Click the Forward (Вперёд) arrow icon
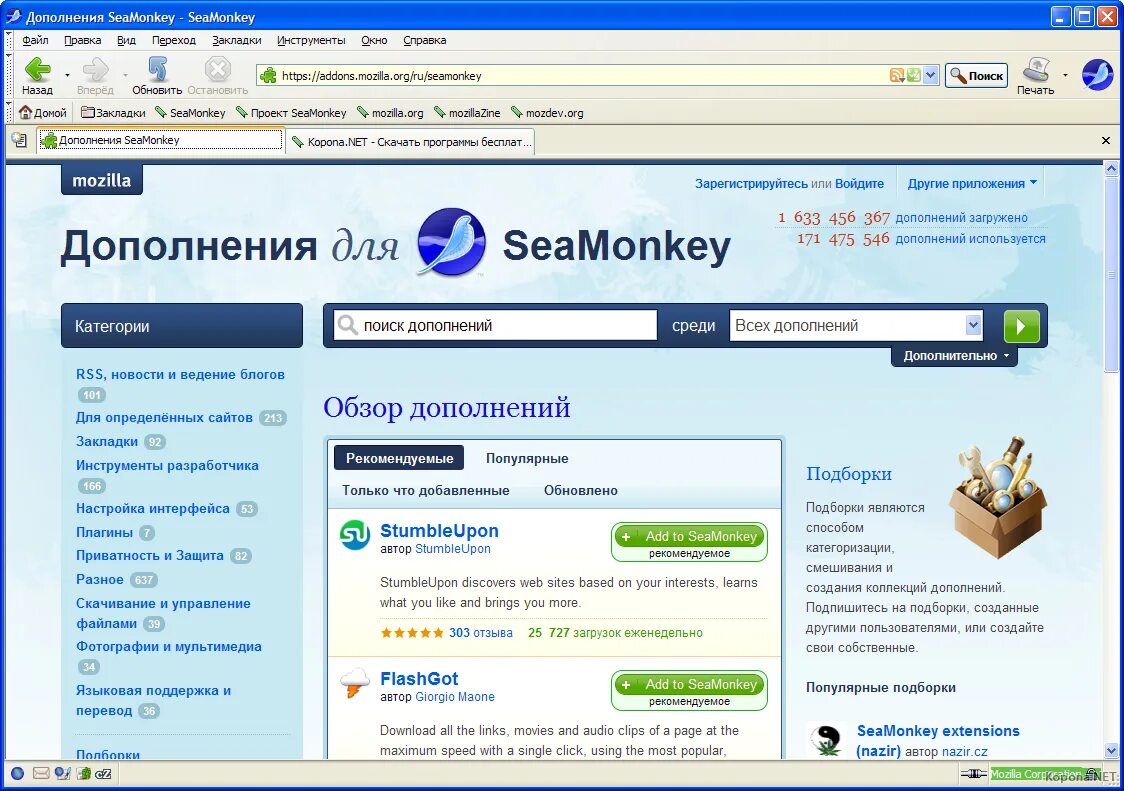This screenshot has height=791, width=1124. 95,70
